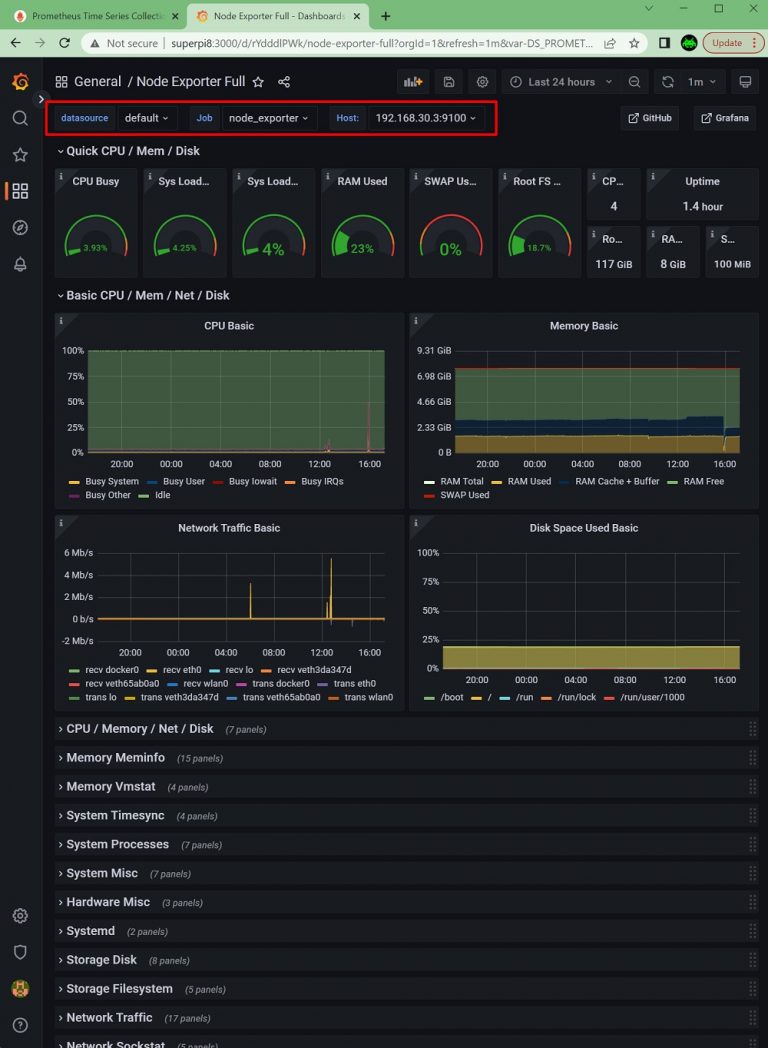Click the browser Update button

click(x=733, y=43)
